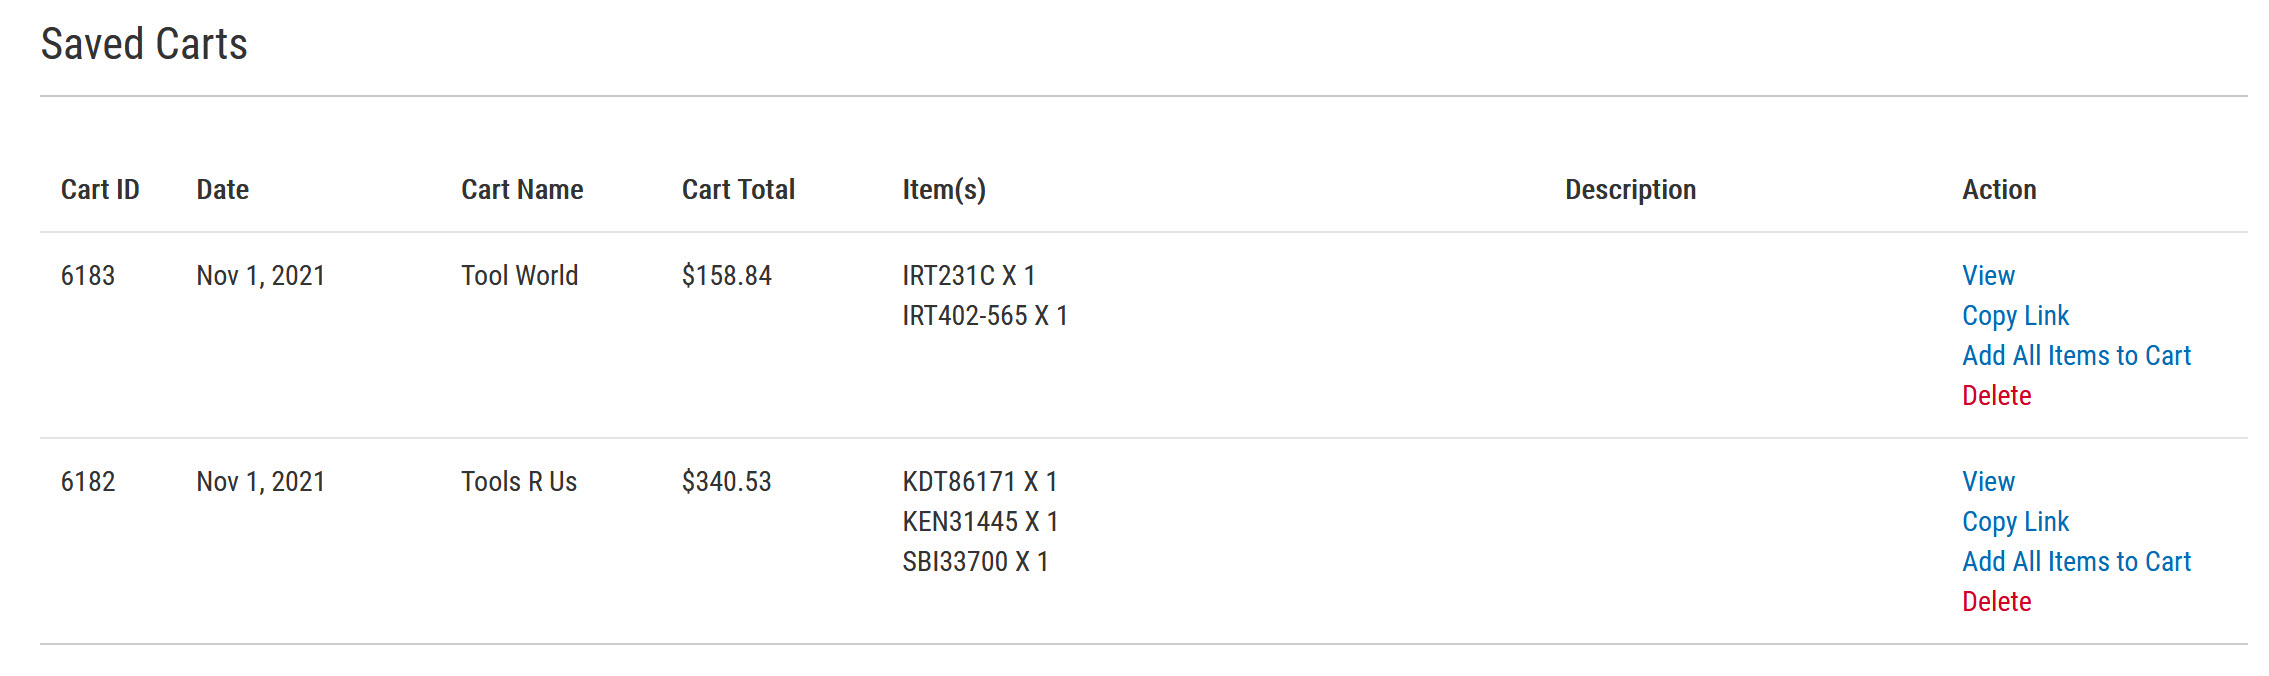Click the Cart Total column header
2269x676 pixels.
coord(738,190)
